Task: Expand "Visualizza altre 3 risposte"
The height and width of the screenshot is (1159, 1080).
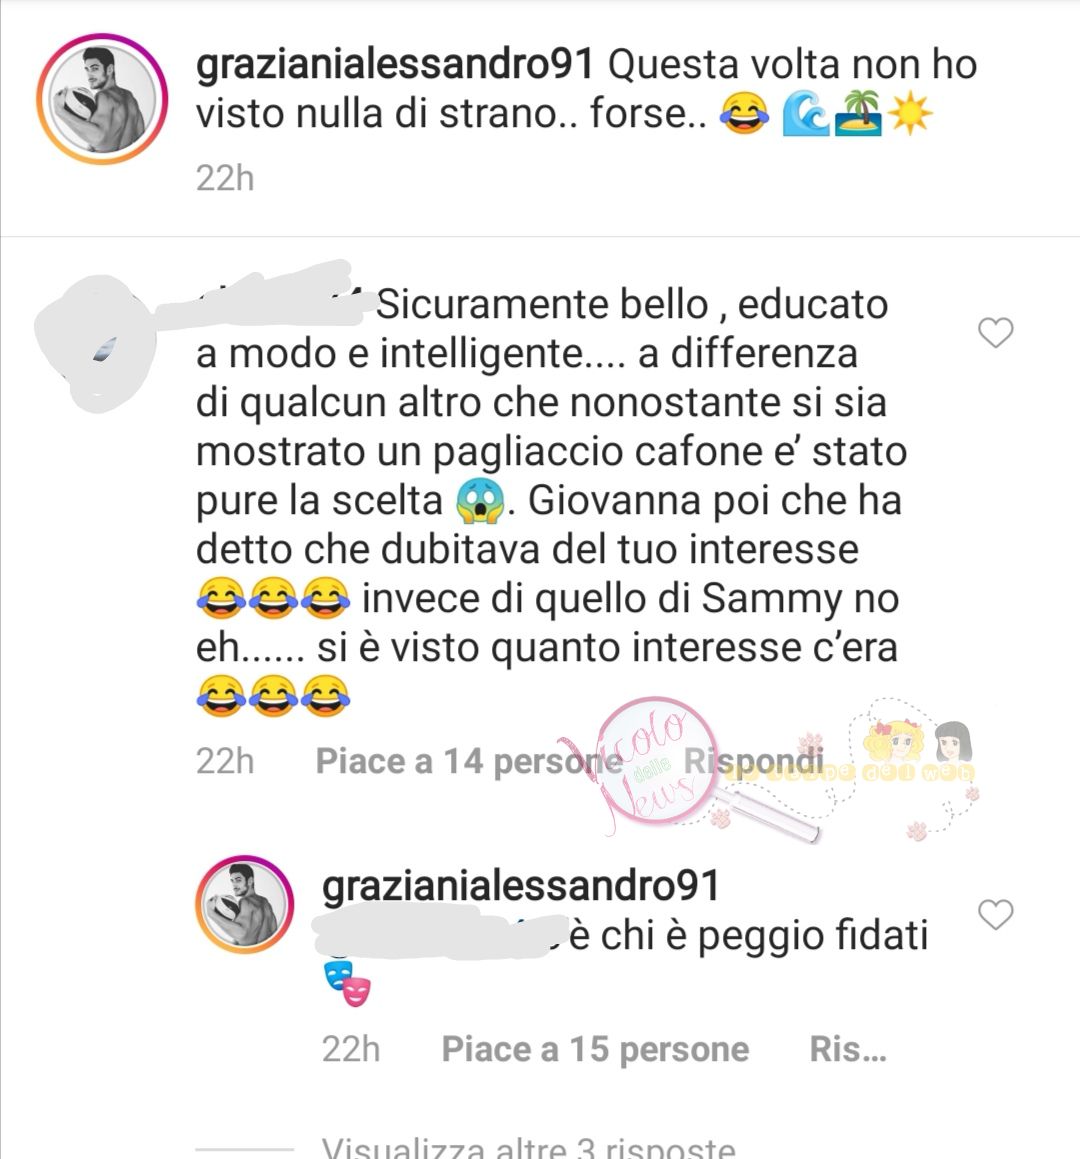Action: (529, 1147)
